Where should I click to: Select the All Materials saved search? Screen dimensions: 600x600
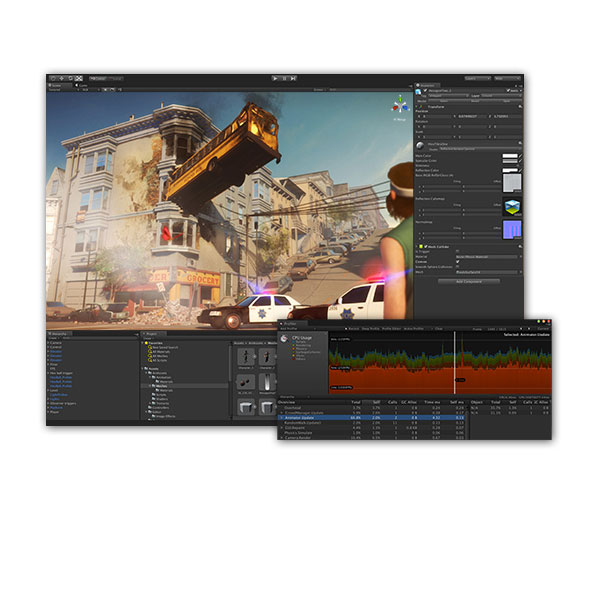(x=161, y=352)
